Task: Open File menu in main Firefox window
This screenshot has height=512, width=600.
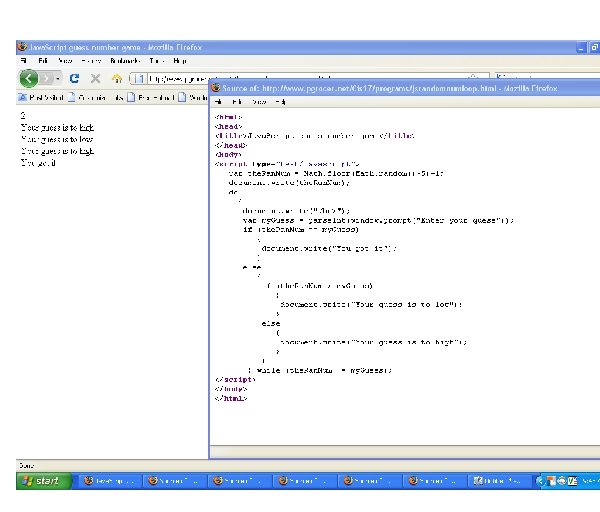Action: click(x=24, y=60)
